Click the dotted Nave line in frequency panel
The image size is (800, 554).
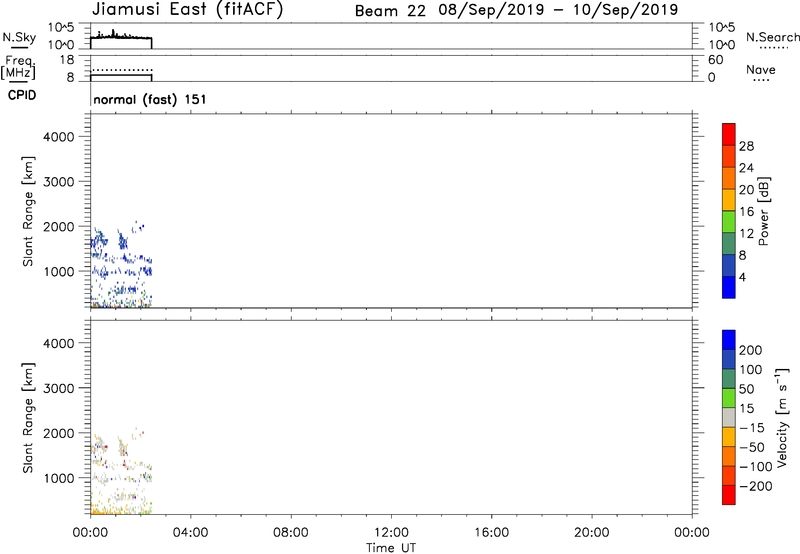[x=121, y=70]
